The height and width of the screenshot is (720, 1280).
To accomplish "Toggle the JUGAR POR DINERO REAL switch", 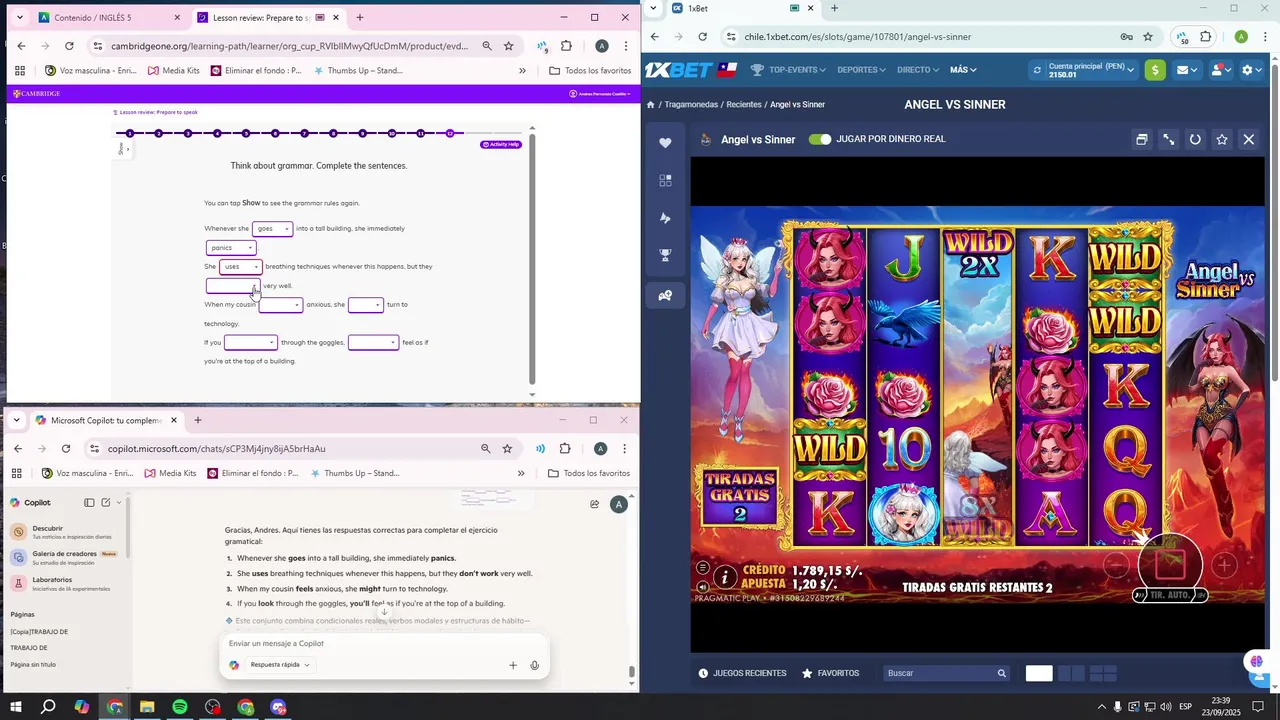I will coord(820,139).
